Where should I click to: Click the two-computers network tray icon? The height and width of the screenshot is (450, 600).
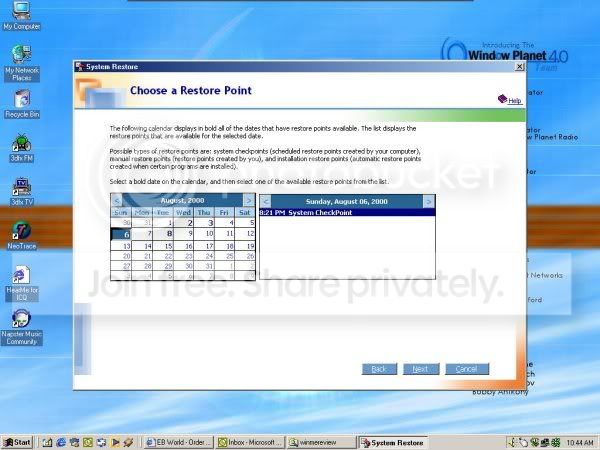pyautogui.click(x=545, y=442)
